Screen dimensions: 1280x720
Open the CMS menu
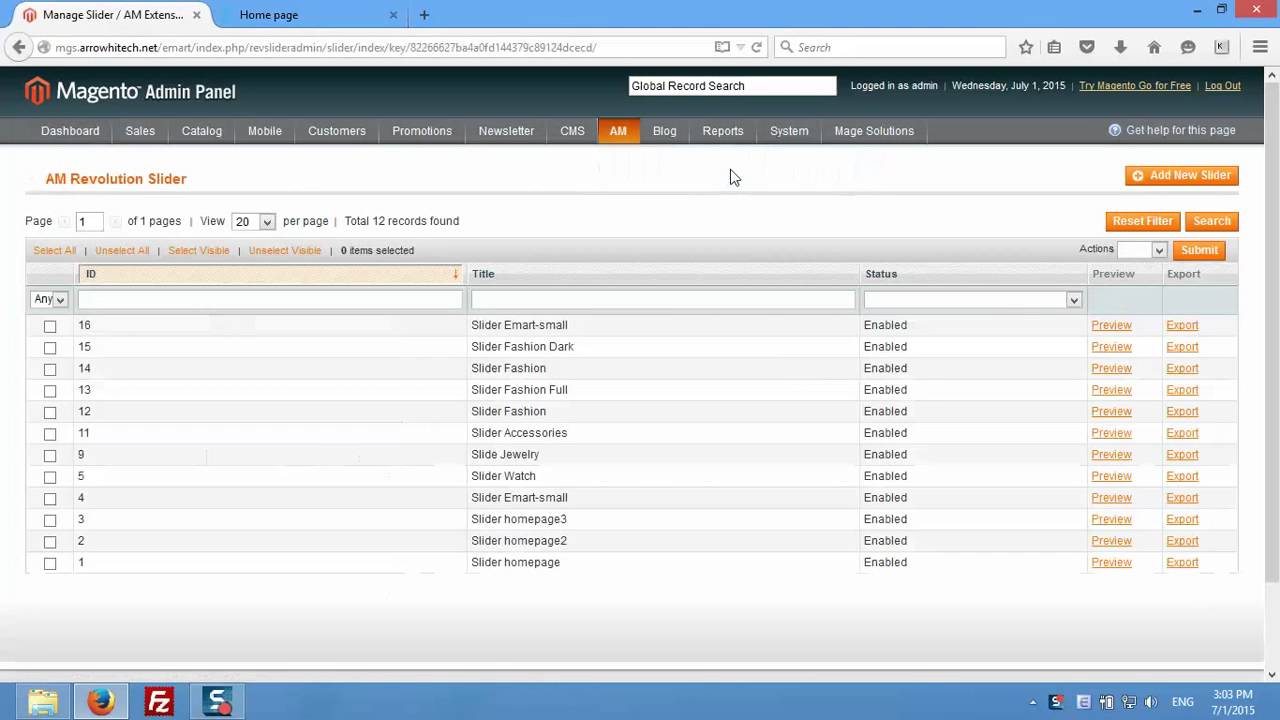[x=572, y=131]
